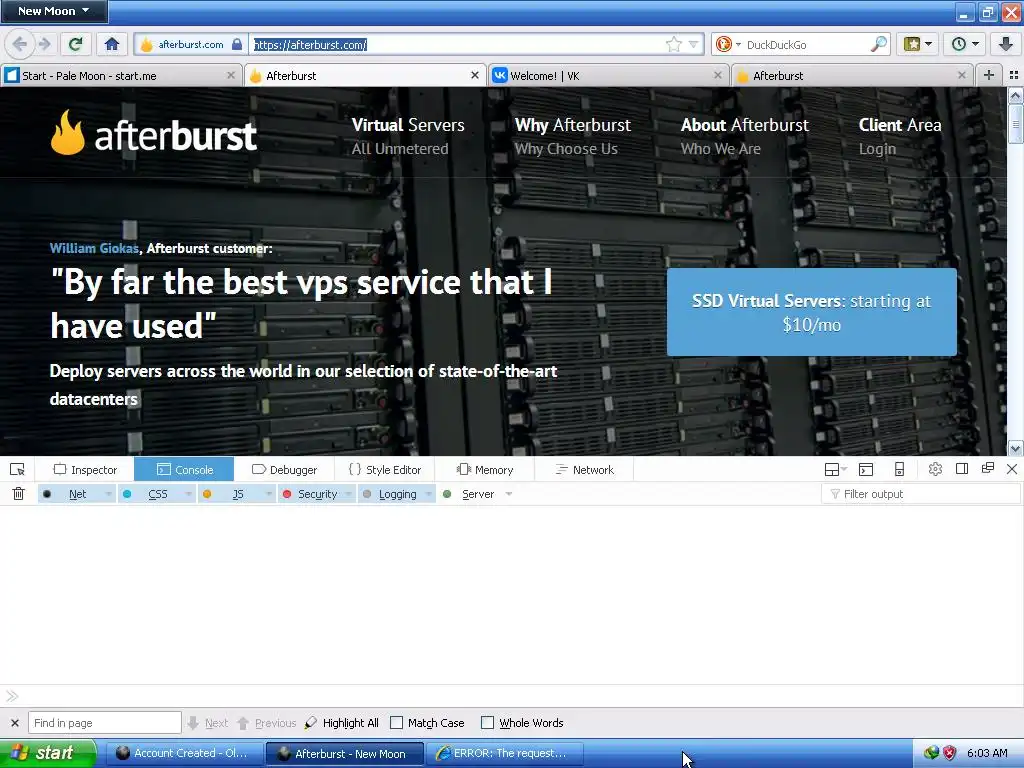Toggle the JS message filter

coord(229,494)
